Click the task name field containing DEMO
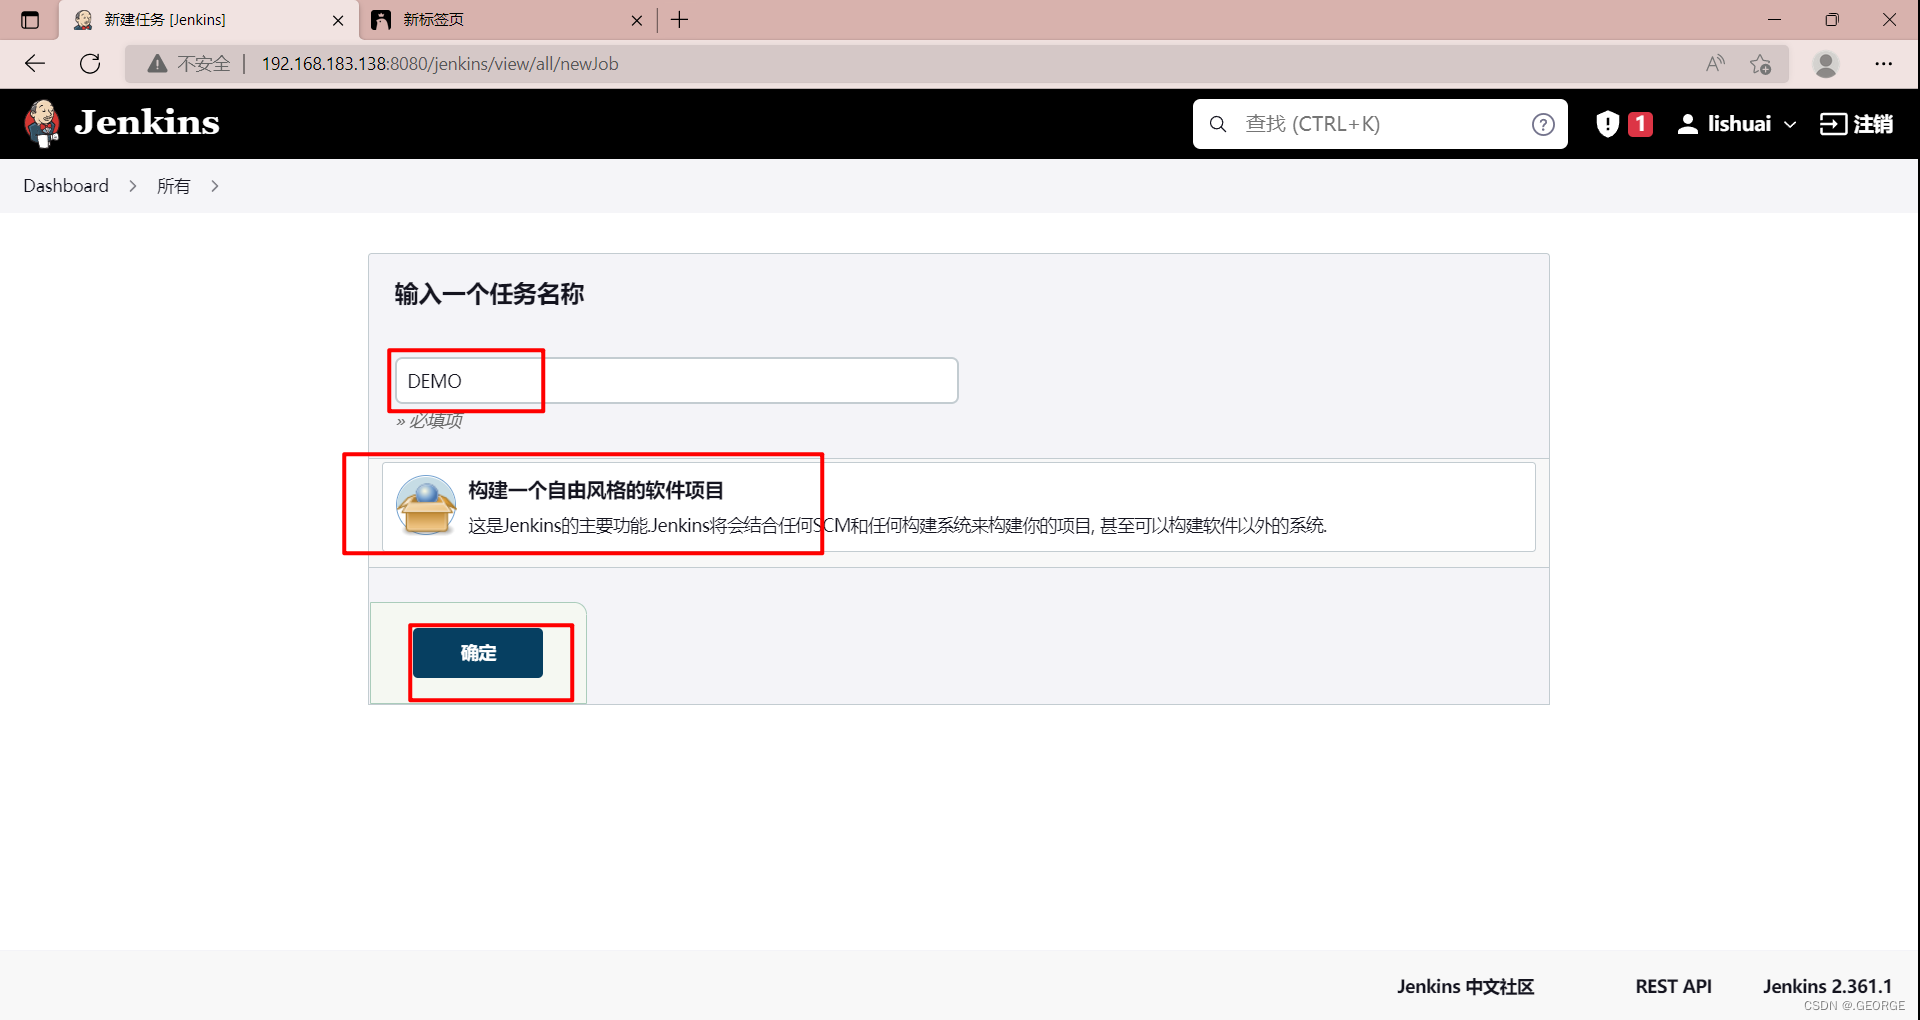 tap(676, 381)
